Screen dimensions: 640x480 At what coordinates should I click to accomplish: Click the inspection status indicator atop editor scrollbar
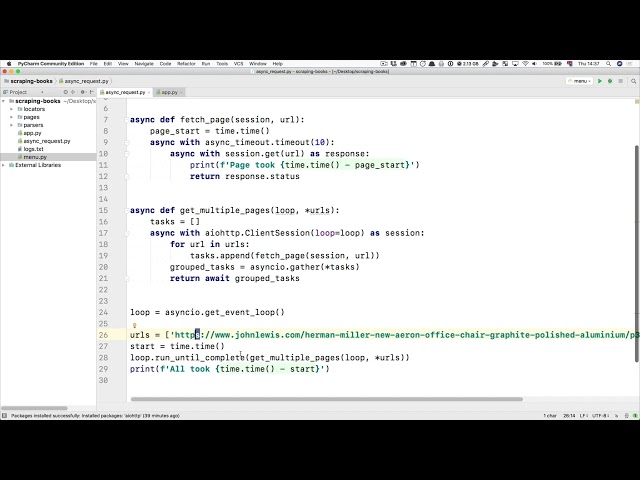(x=636, y=101)
